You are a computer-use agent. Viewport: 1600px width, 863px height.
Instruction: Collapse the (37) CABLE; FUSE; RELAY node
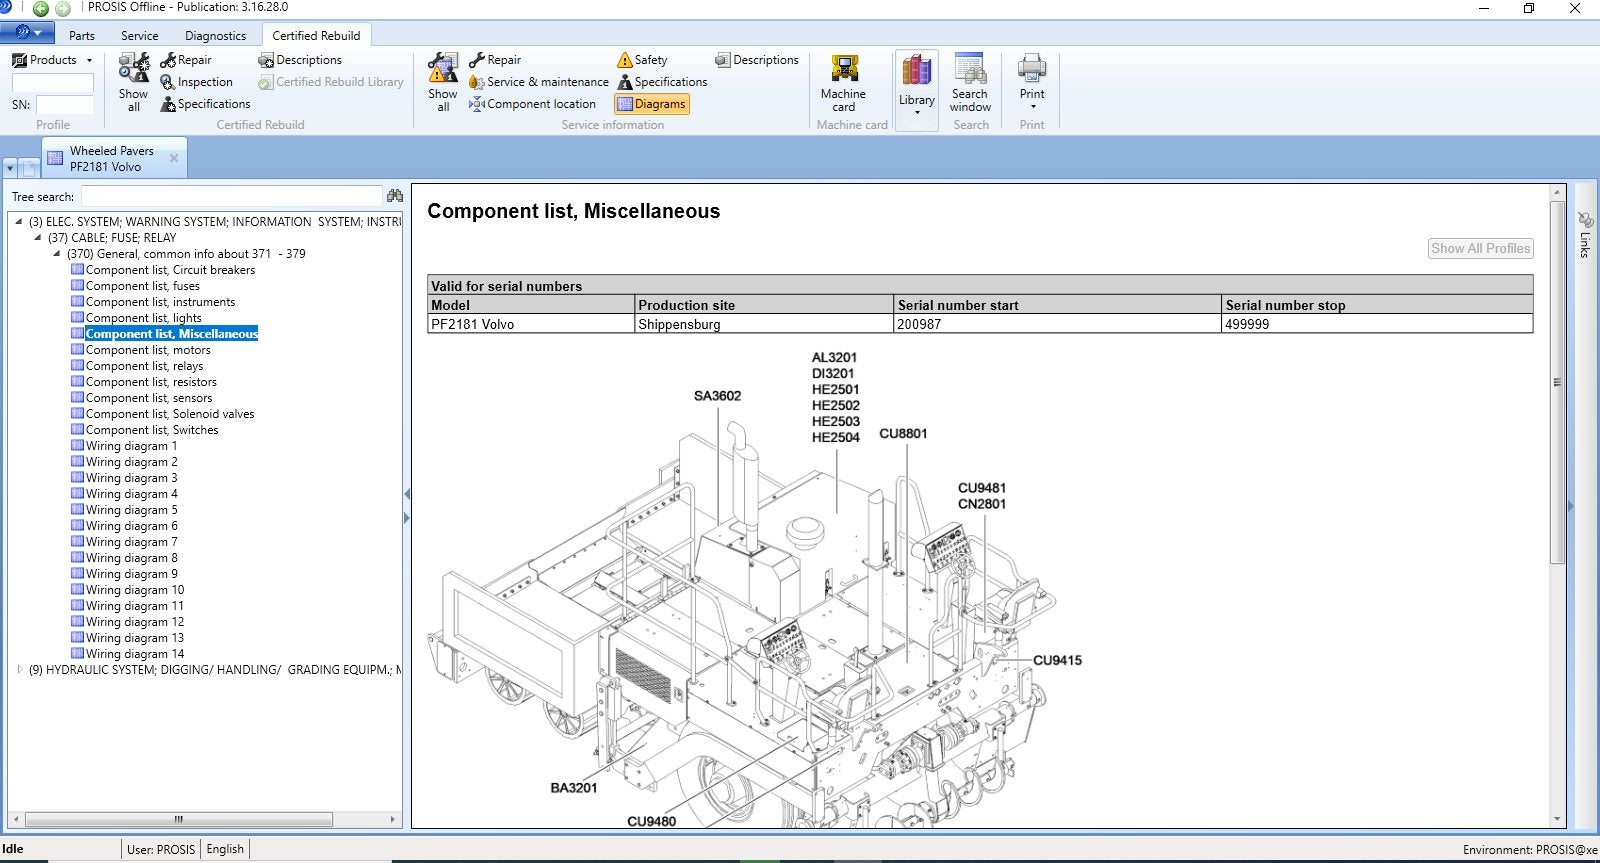coord(38,238)
